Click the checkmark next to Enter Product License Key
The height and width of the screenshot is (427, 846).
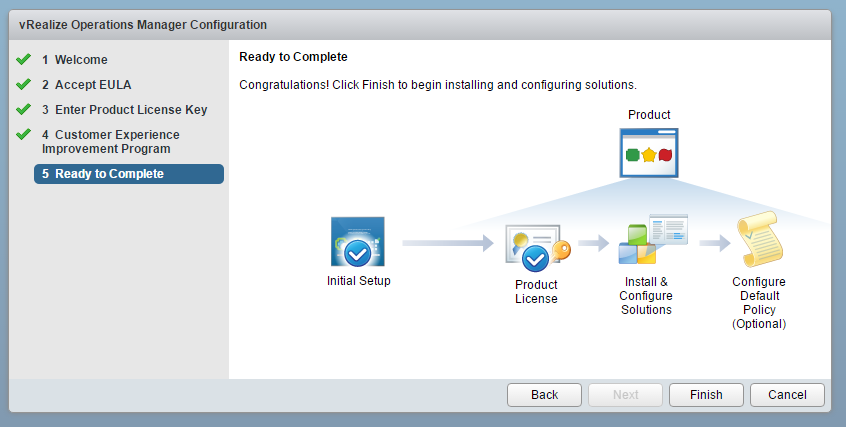pos(23,109)
